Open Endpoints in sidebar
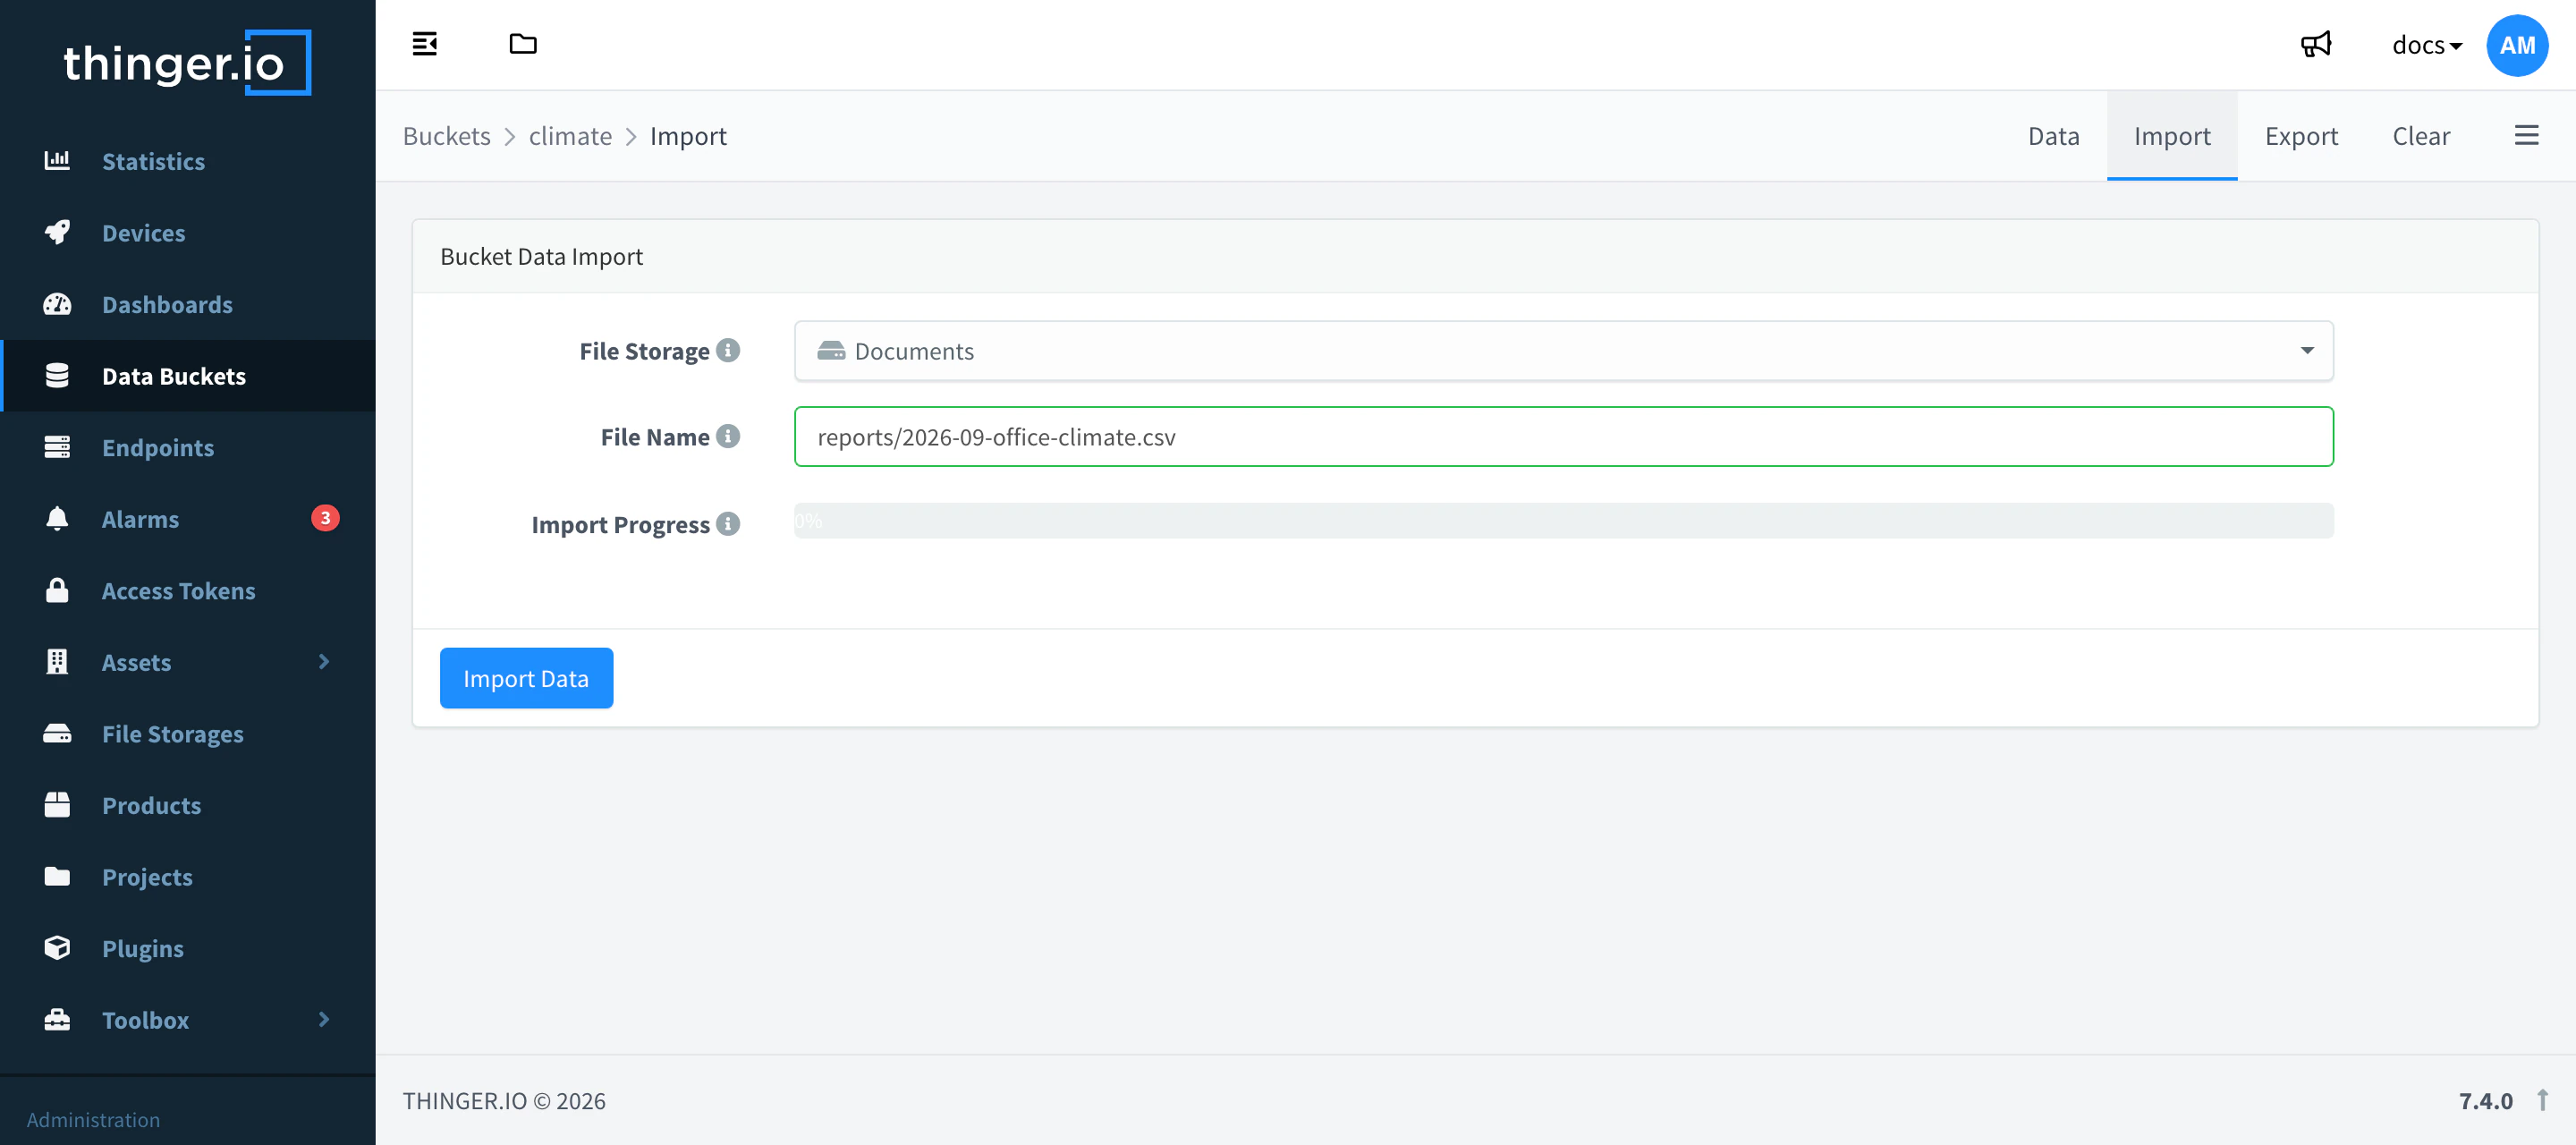Image resolution: width=2576 pixels, height=1145 pixels. [x=188, y=447]
